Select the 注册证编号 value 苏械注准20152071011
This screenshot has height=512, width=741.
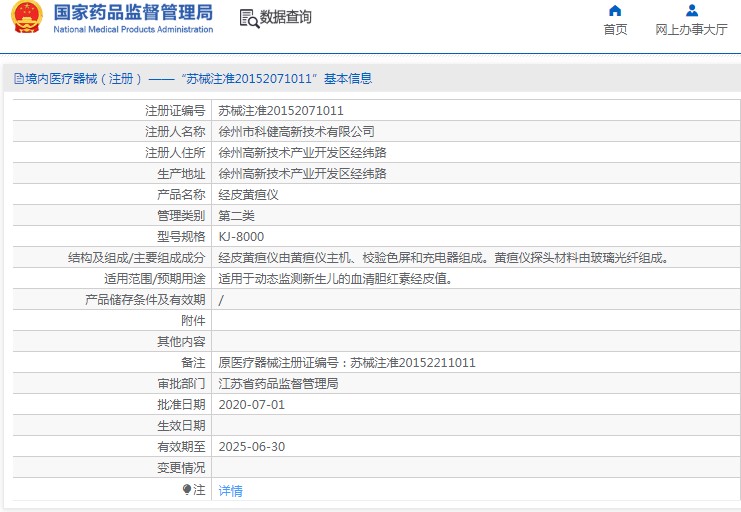(281, 111)
